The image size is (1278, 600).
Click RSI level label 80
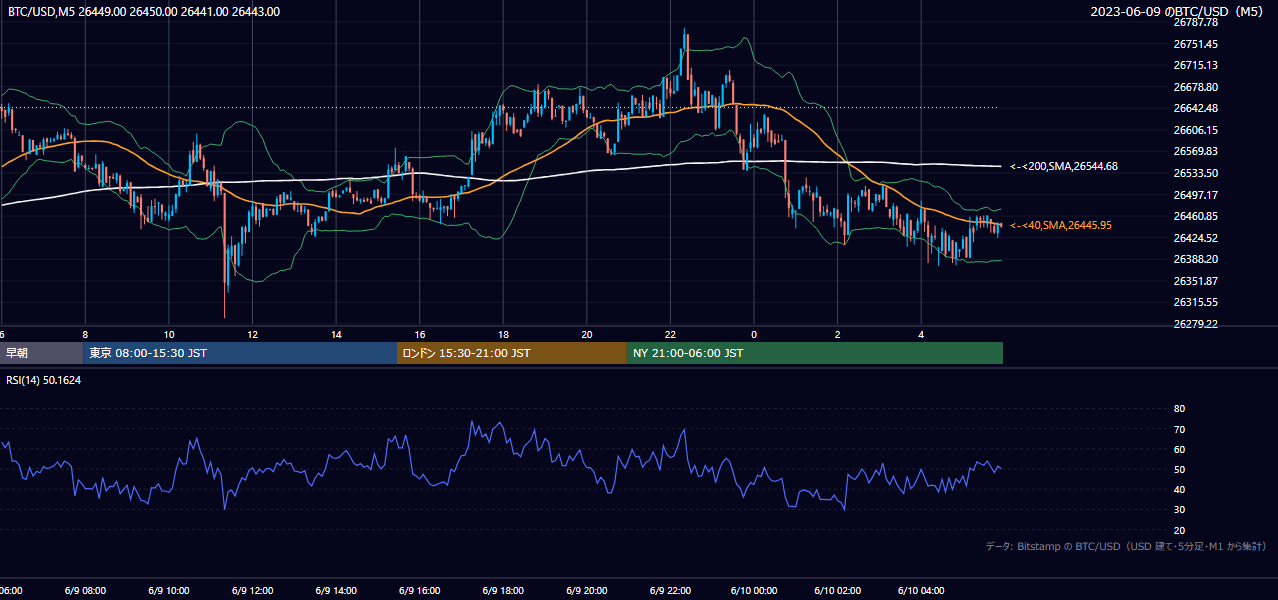(x=1179, y=409)
